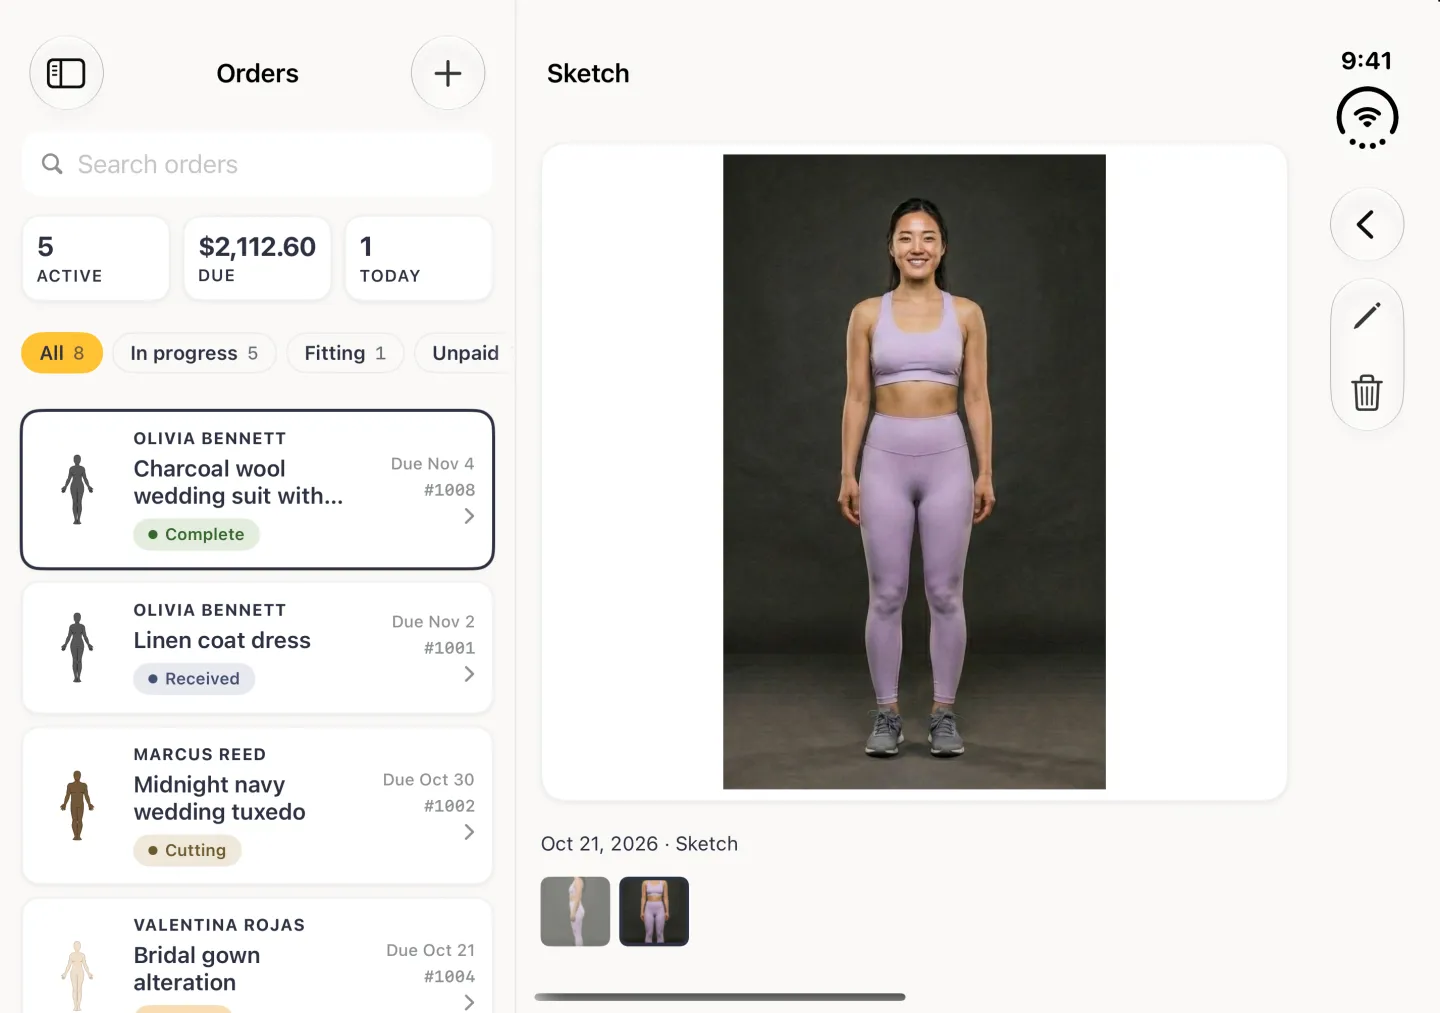Add a new order with plus button
This screenshot has width=1440, height=1013.
[448, 73]
